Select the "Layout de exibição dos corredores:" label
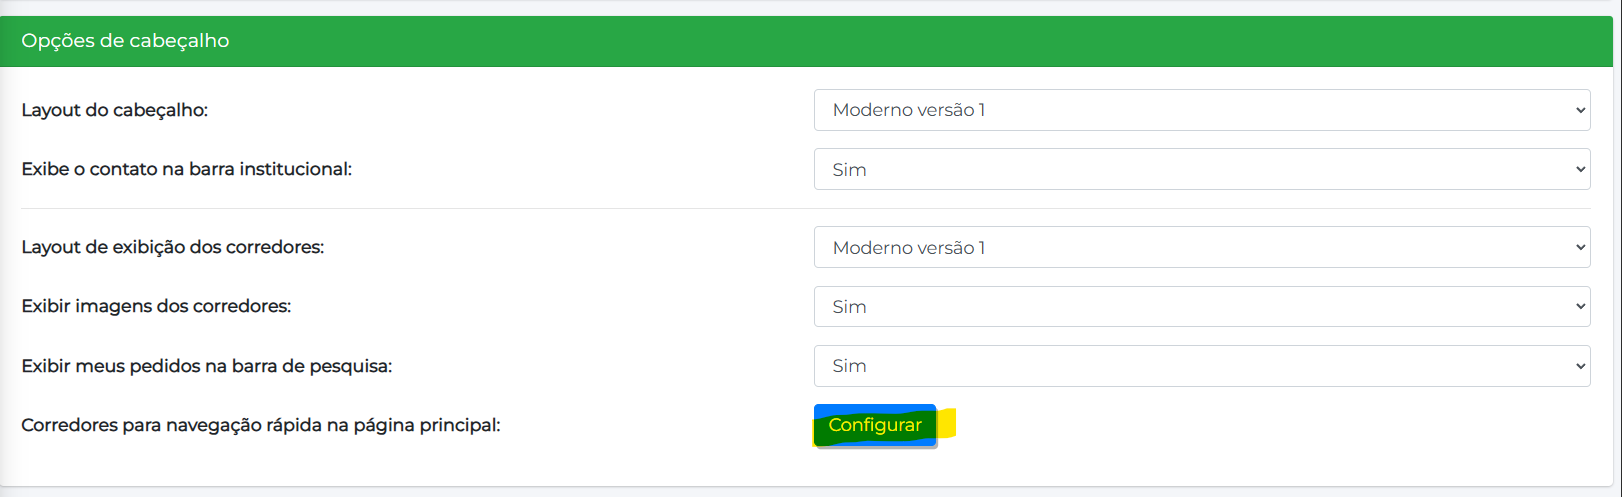This screenshot has width=1622, height=497. pos(173,247)
